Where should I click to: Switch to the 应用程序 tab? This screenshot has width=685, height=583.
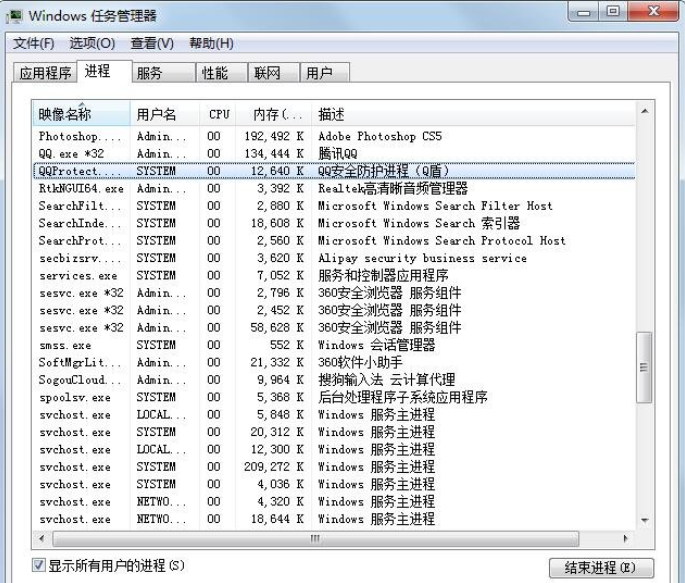(x=45, y=72)
